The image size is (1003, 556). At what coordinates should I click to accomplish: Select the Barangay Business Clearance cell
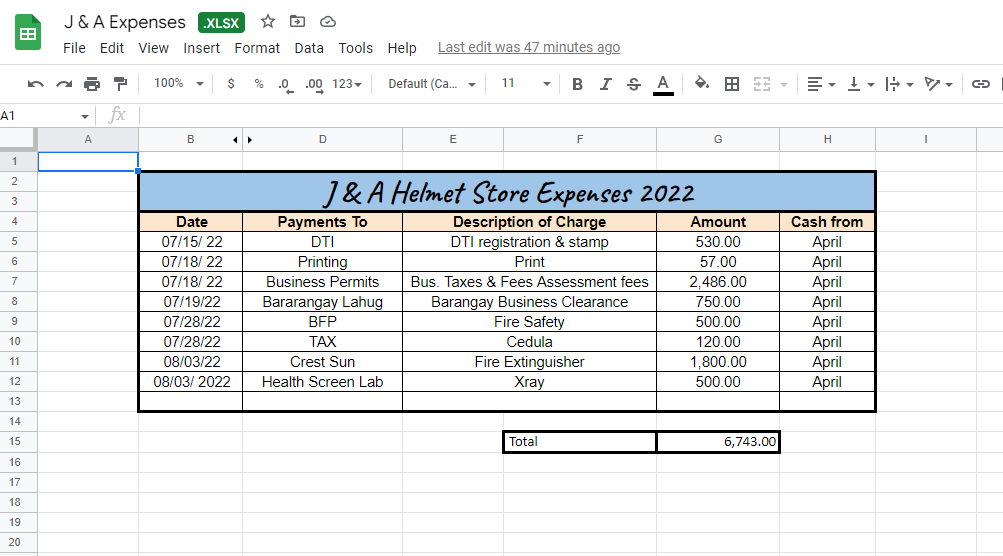[x=529, y=302]
